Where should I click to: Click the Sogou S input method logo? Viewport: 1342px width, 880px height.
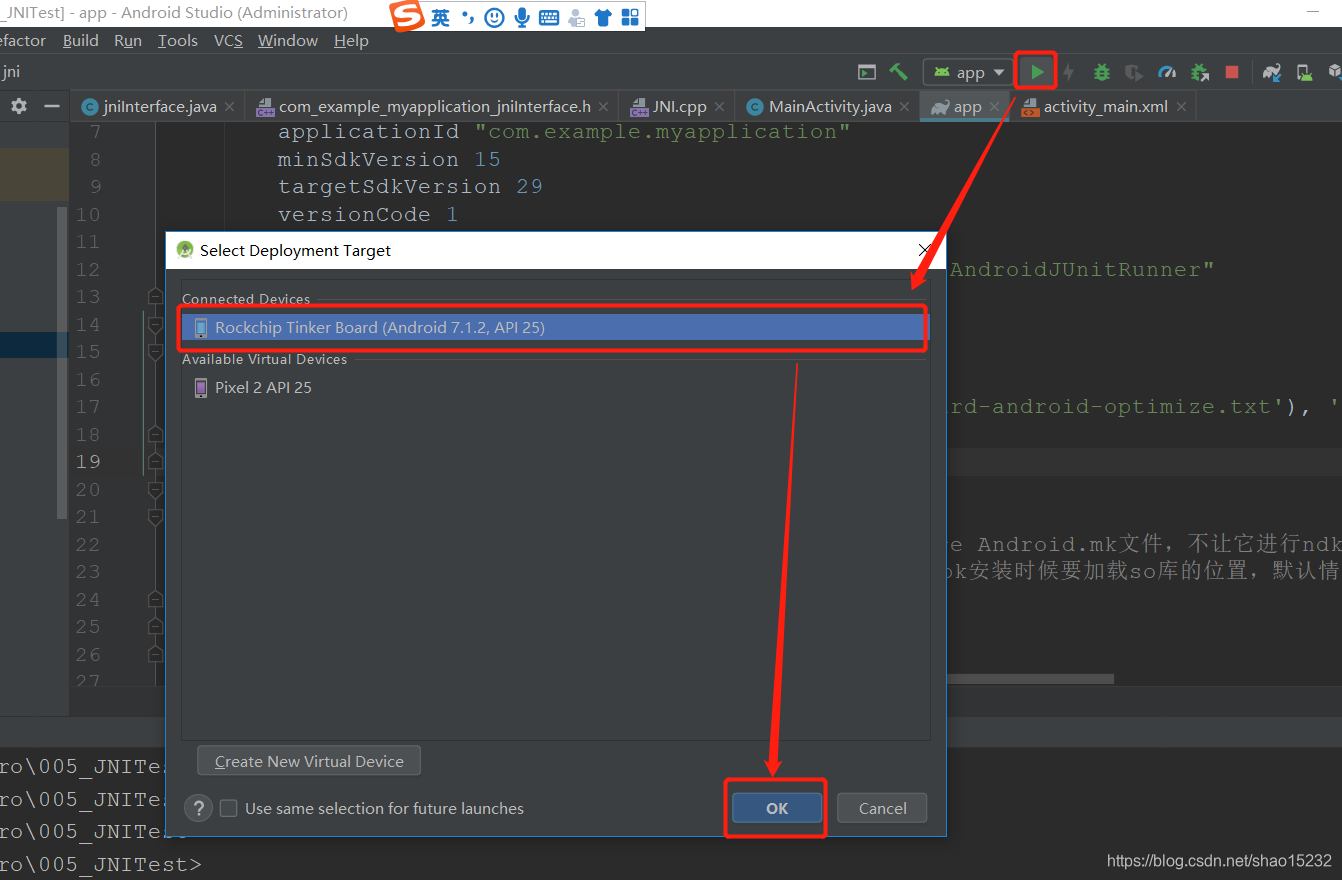pos(407,17)
